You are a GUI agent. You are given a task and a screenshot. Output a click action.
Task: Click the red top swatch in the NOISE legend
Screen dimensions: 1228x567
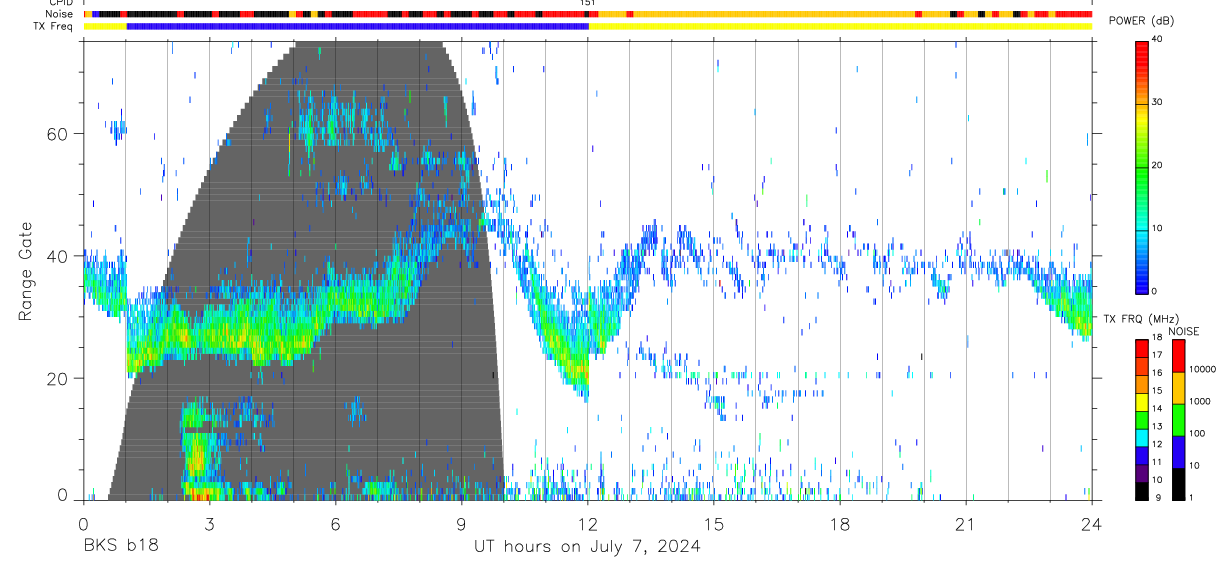[x=1178, y=356]
